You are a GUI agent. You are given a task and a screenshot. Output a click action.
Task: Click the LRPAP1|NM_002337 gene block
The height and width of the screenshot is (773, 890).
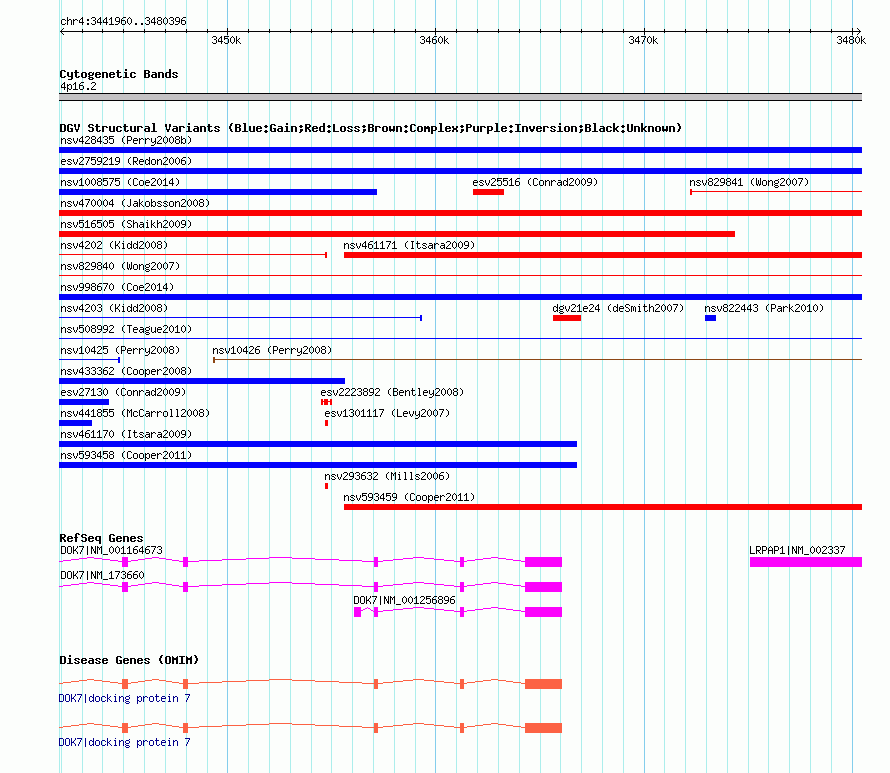click(806, 562)
